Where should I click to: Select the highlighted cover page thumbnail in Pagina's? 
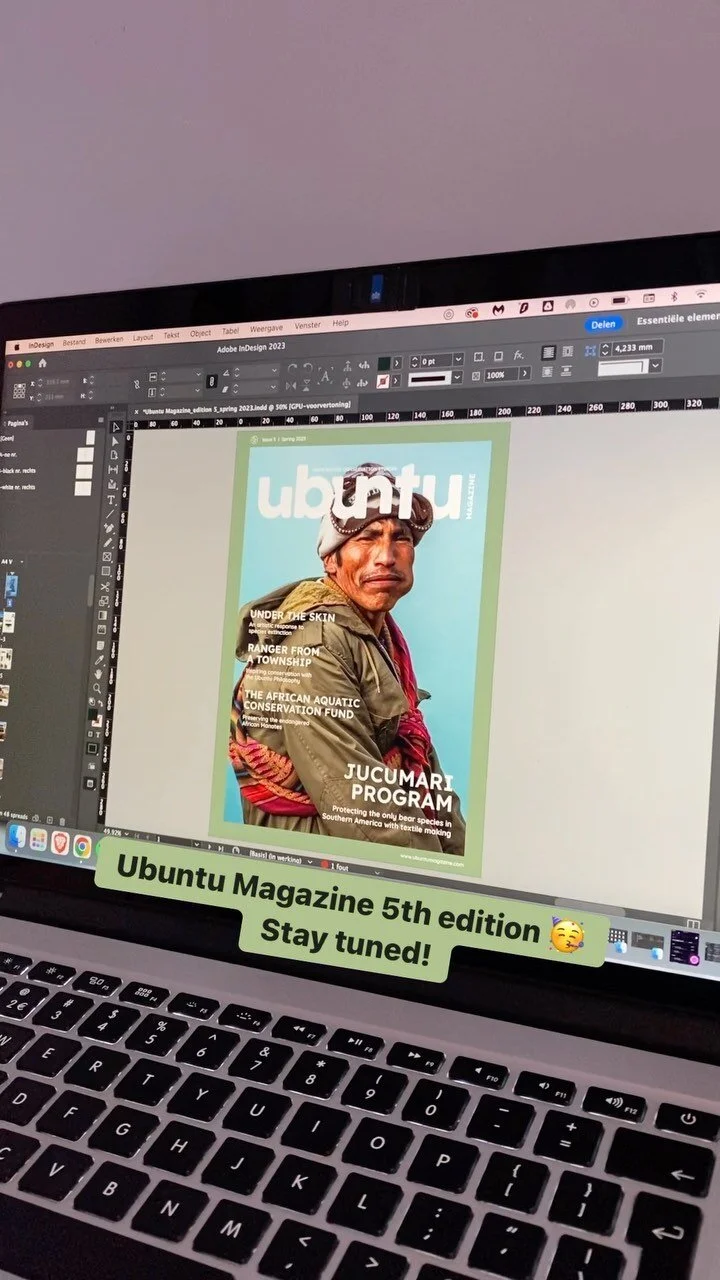tap(11, 586)
